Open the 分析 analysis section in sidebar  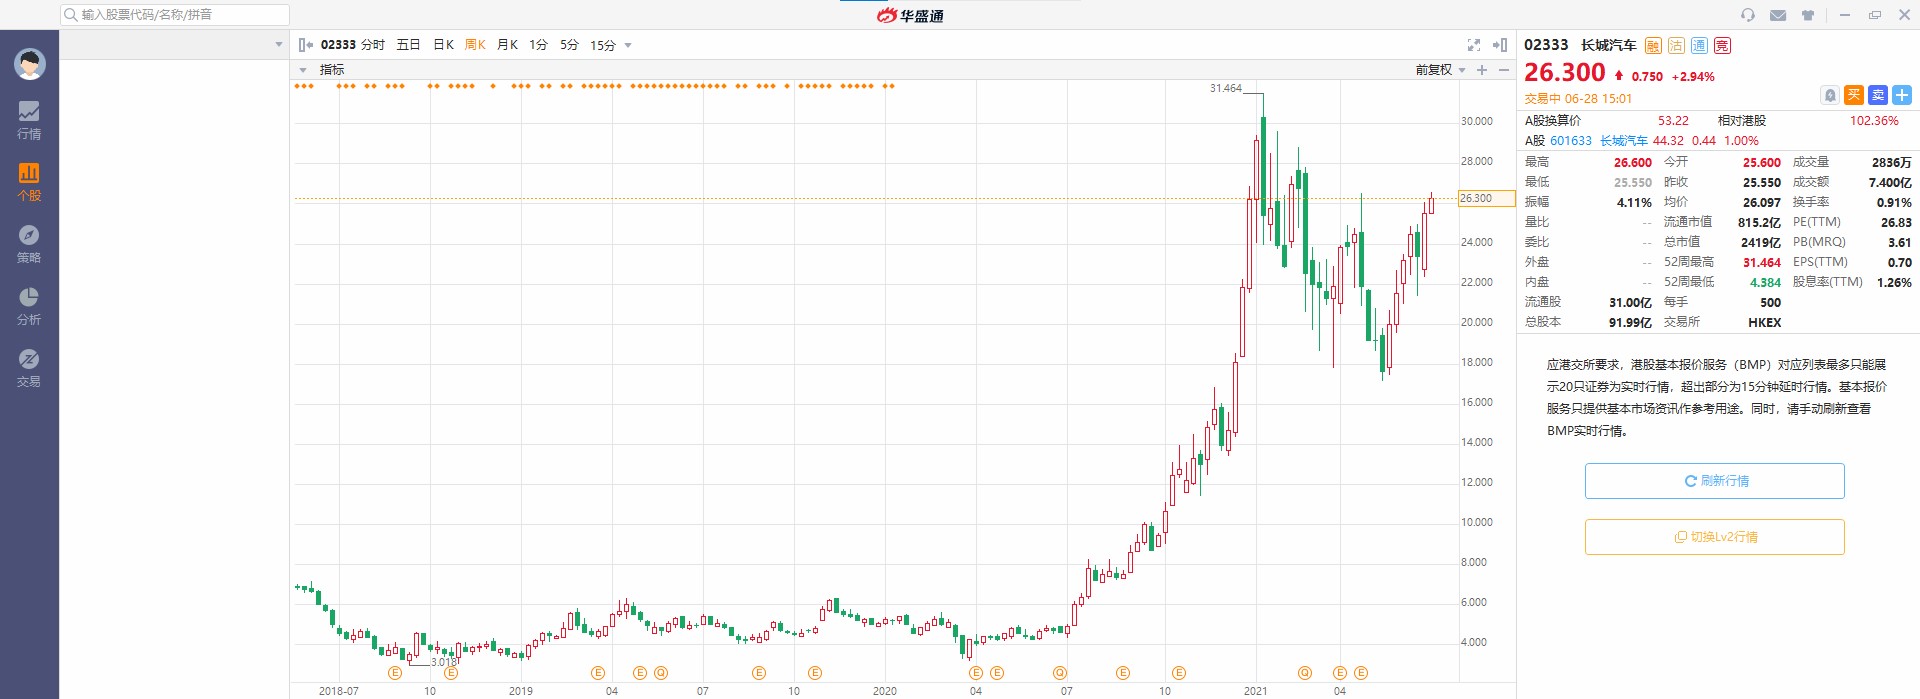point(29,306)
